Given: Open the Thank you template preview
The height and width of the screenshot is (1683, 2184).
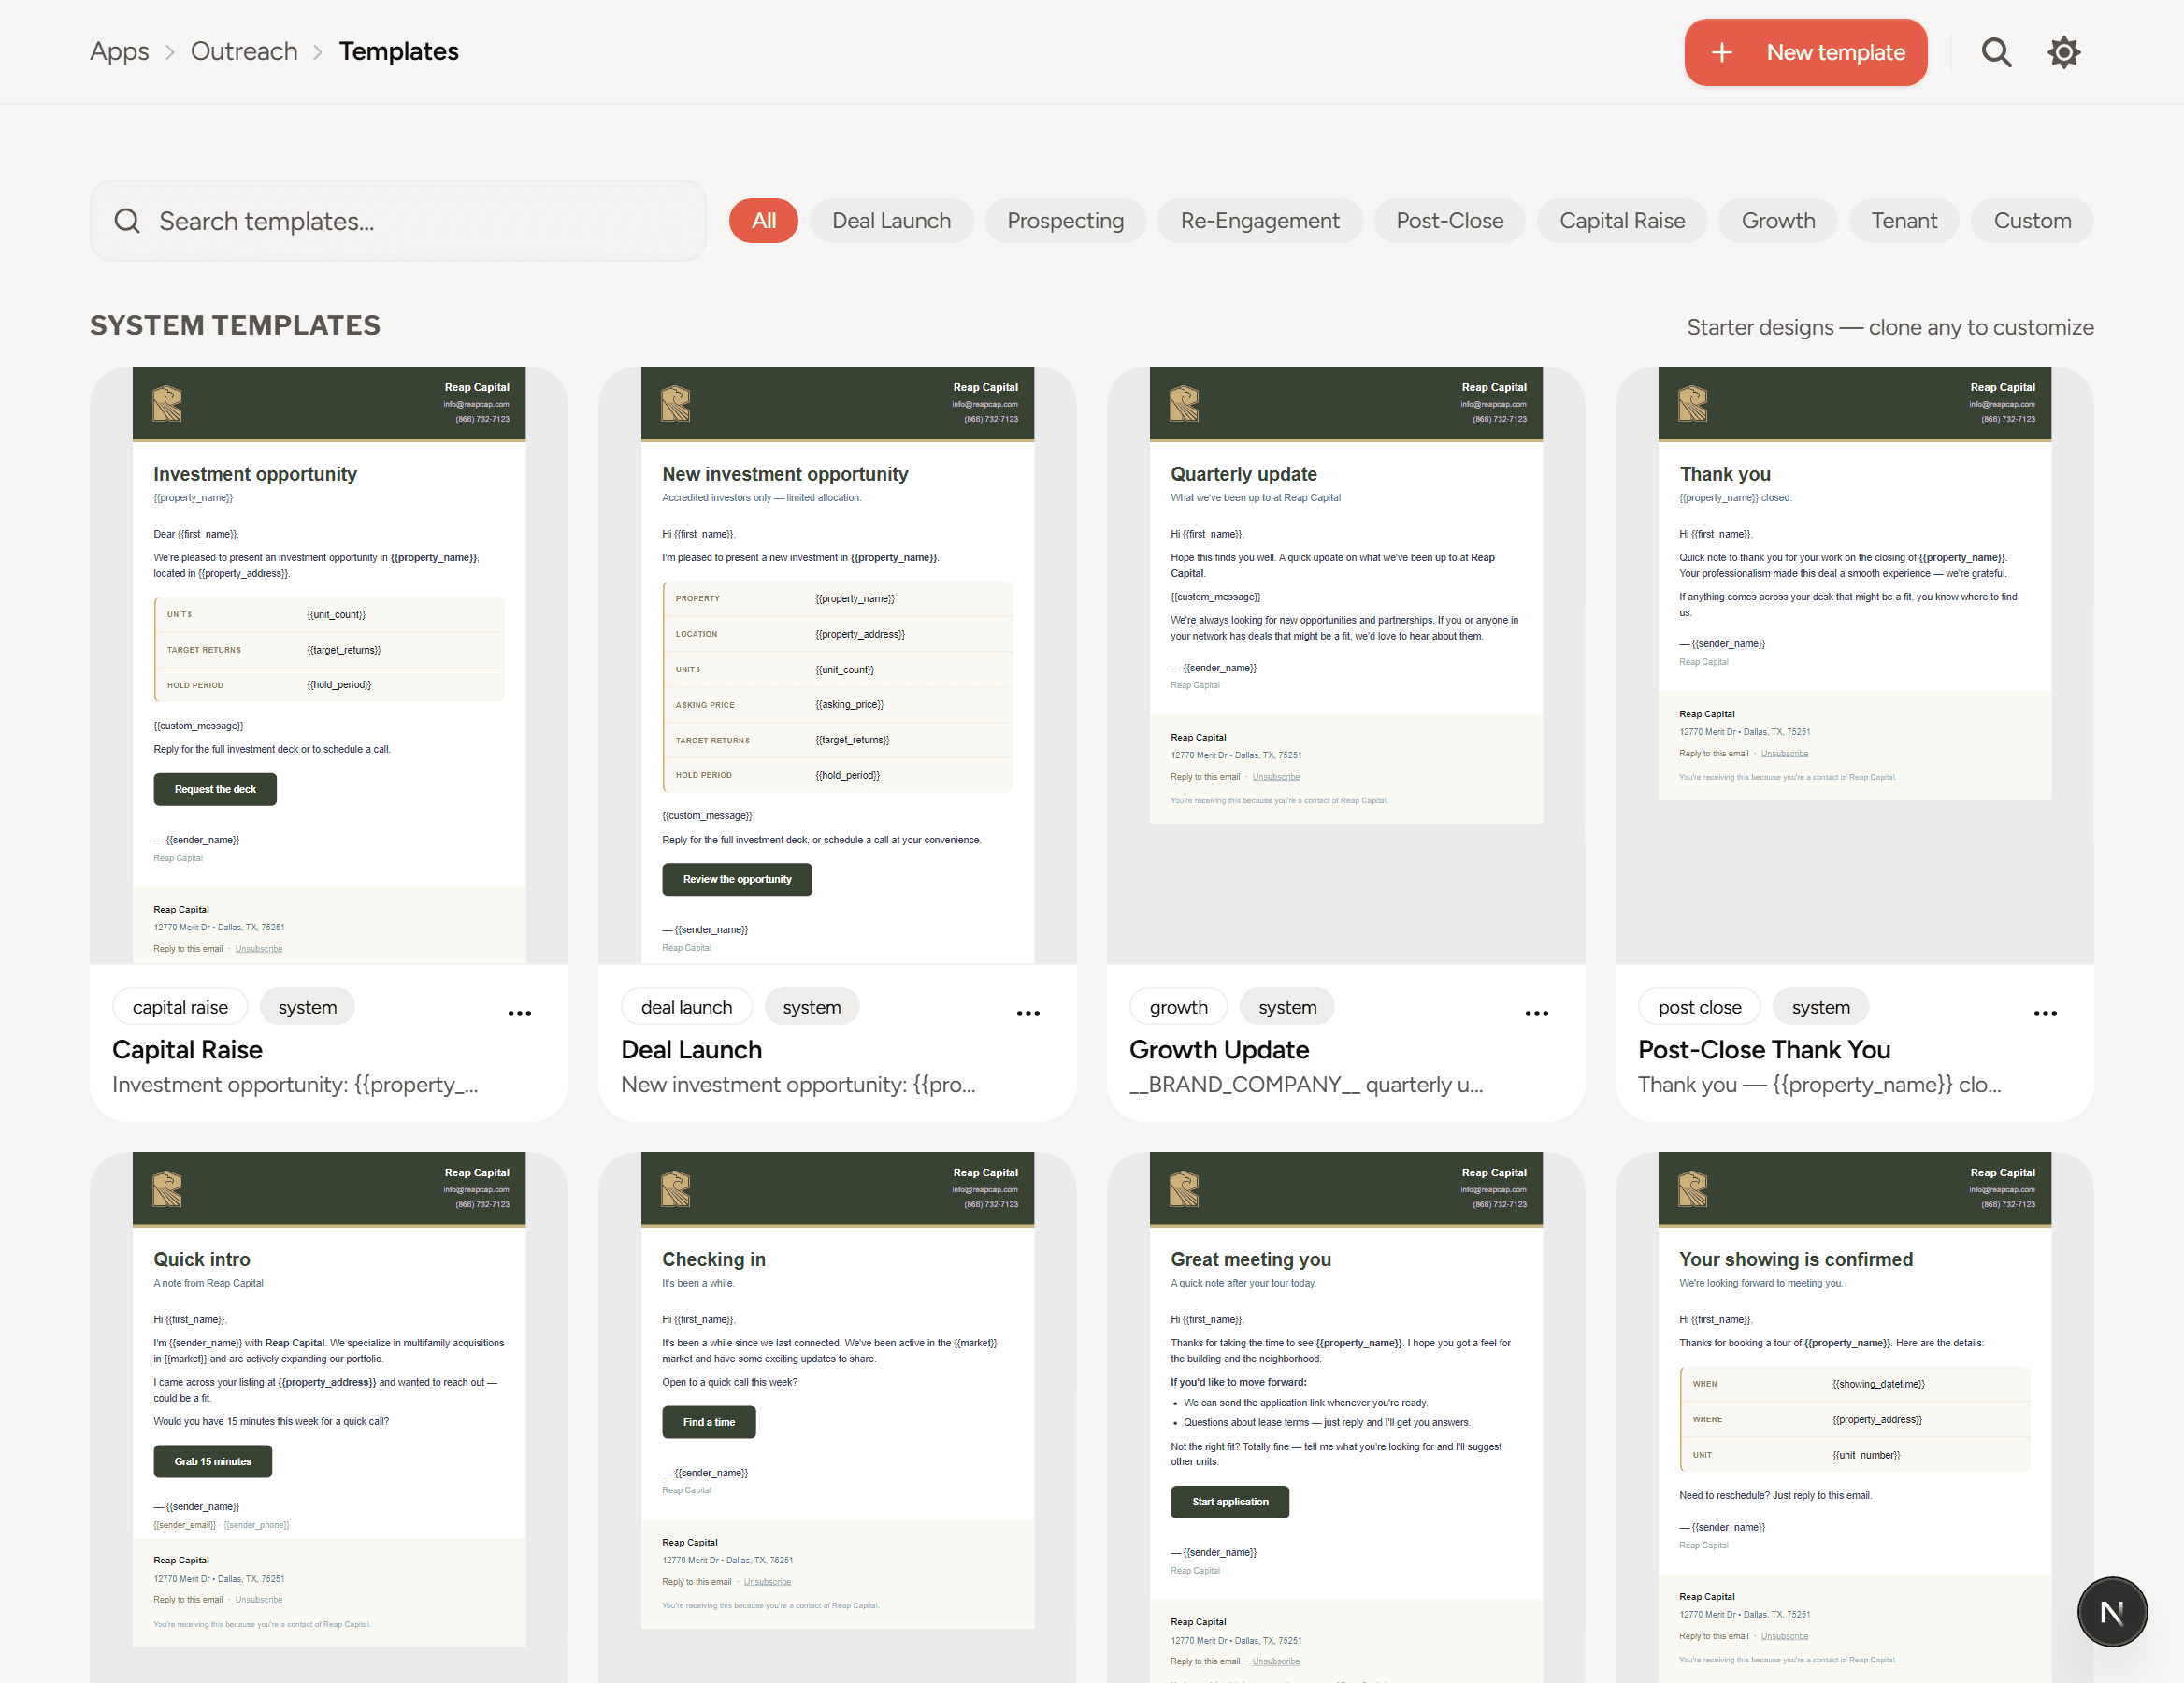Looking at the screenshot, I should (1854, 665).
